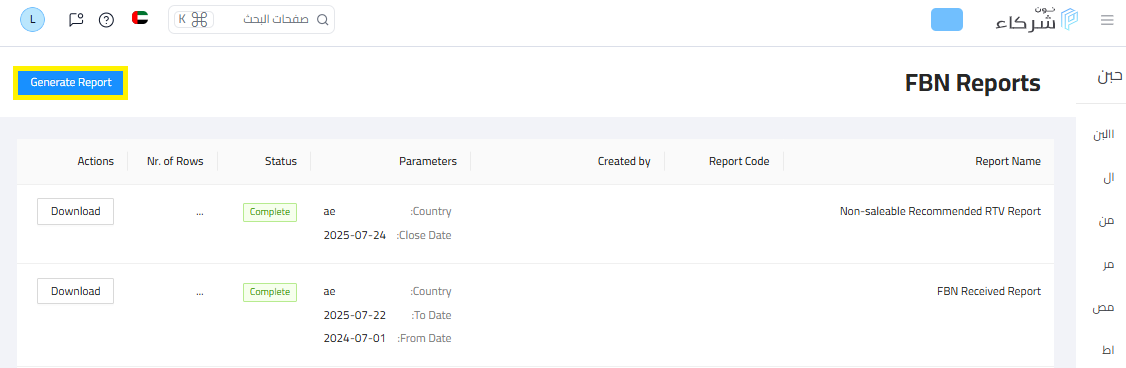This screenshot has height=368, width=1126.
Task: Open the help question mark icon
Action: click(106, 19)
